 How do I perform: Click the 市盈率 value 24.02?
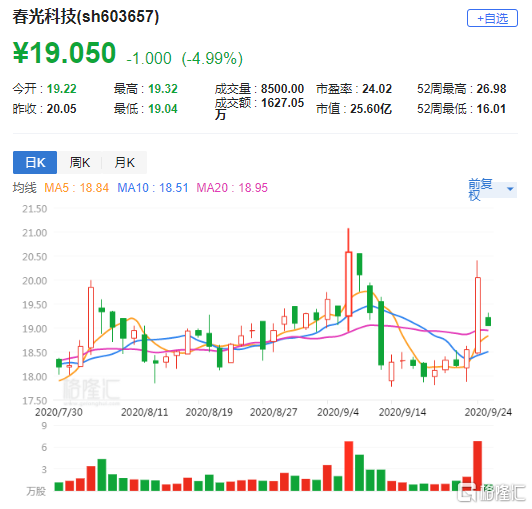coord(377,89)
